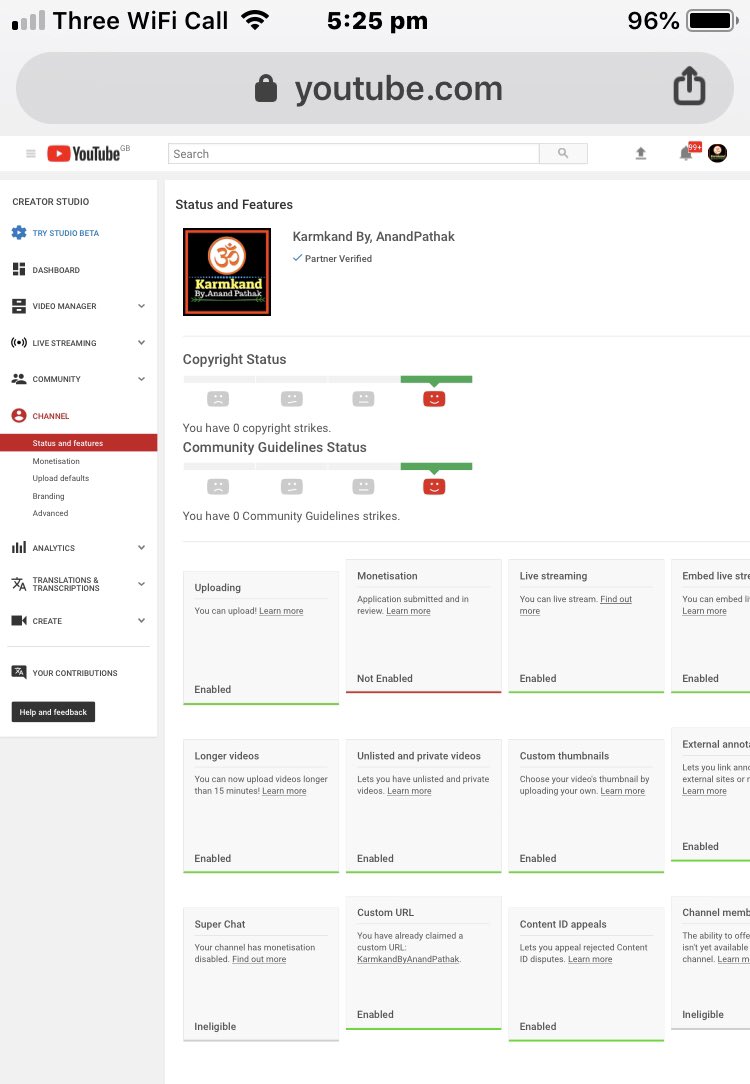The image size is (750, 1084).
Task: Open Branding in the sidebar
Action: click(48, 496)
